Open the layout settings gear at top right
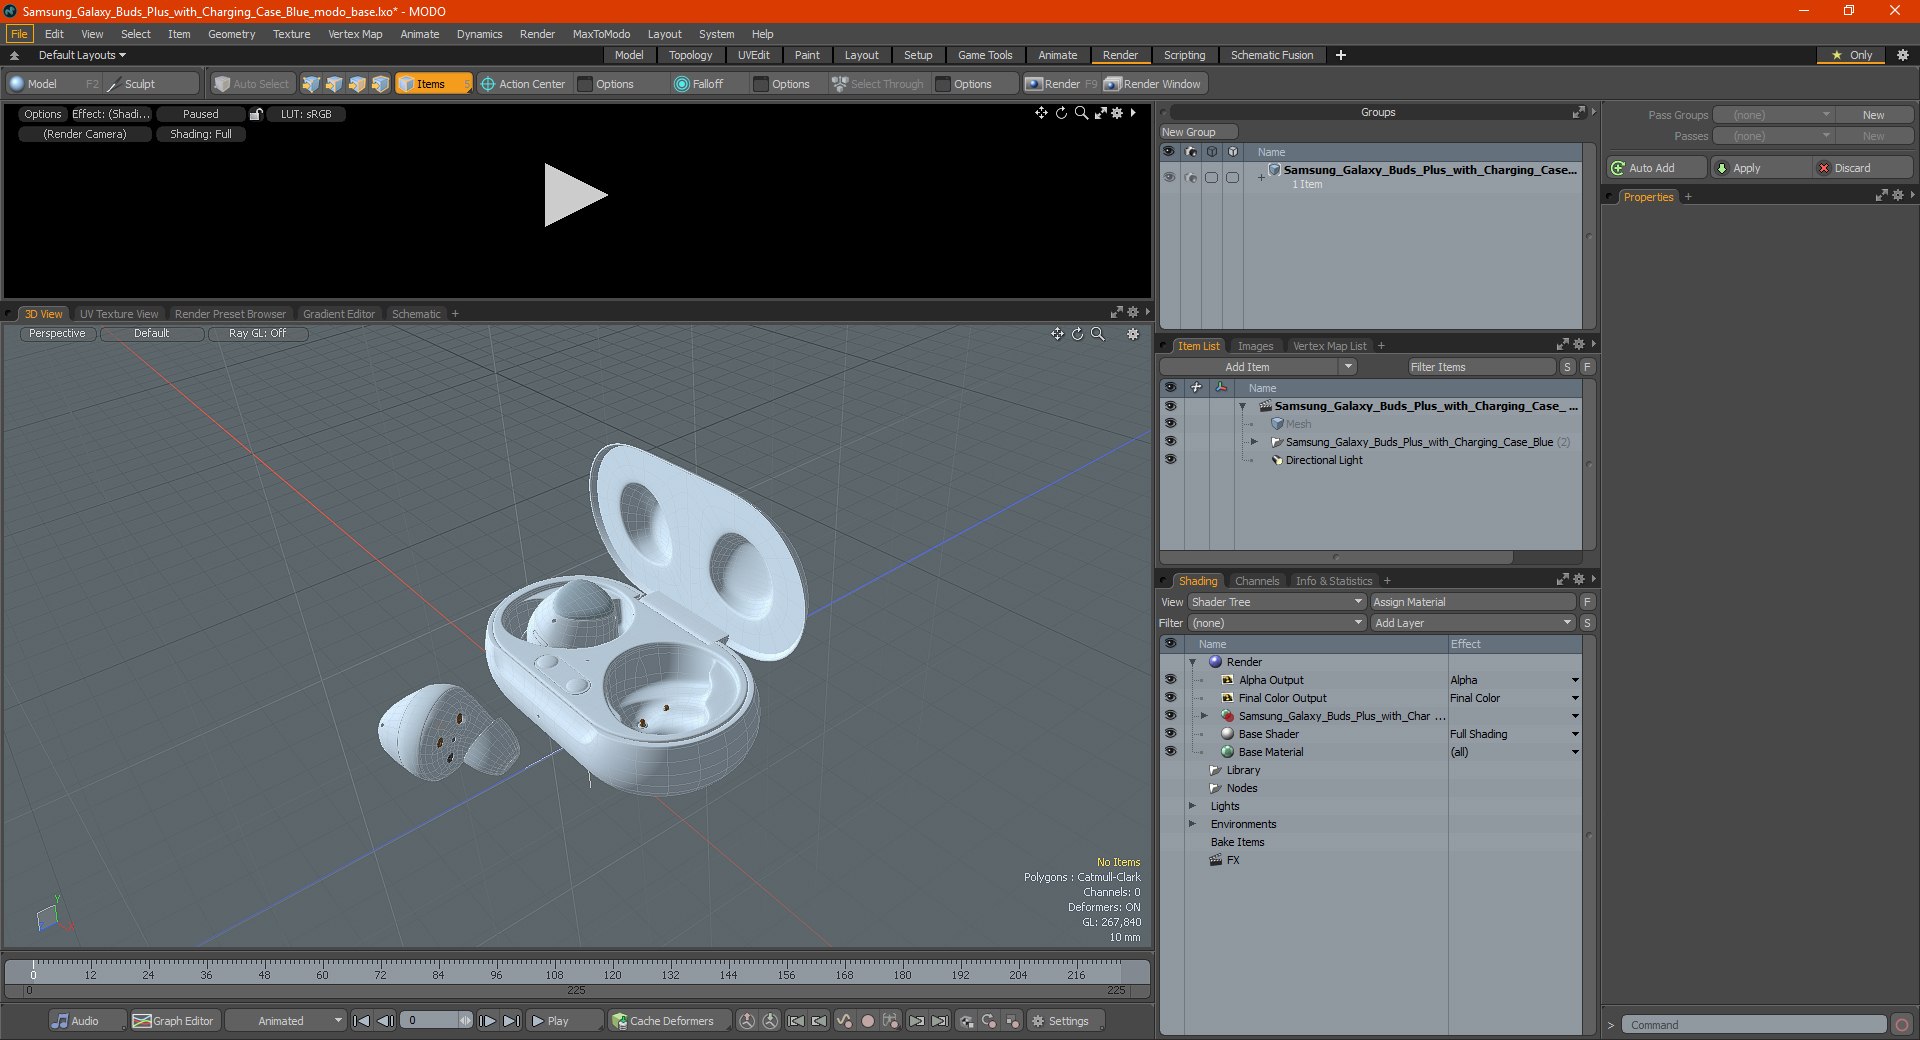Viewport: 1920px width, 1040px height. point(1903,55)
